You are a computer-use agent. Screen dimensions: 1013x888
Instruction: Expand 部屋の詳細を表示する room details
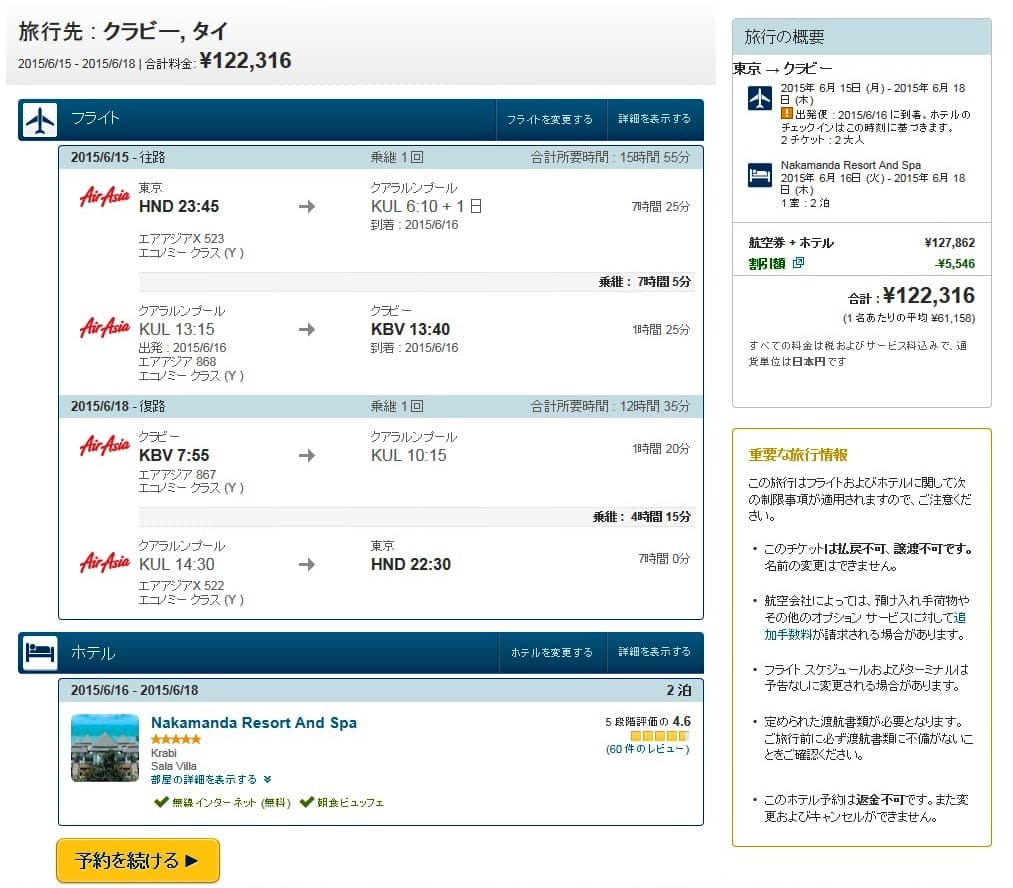point(210,779)
